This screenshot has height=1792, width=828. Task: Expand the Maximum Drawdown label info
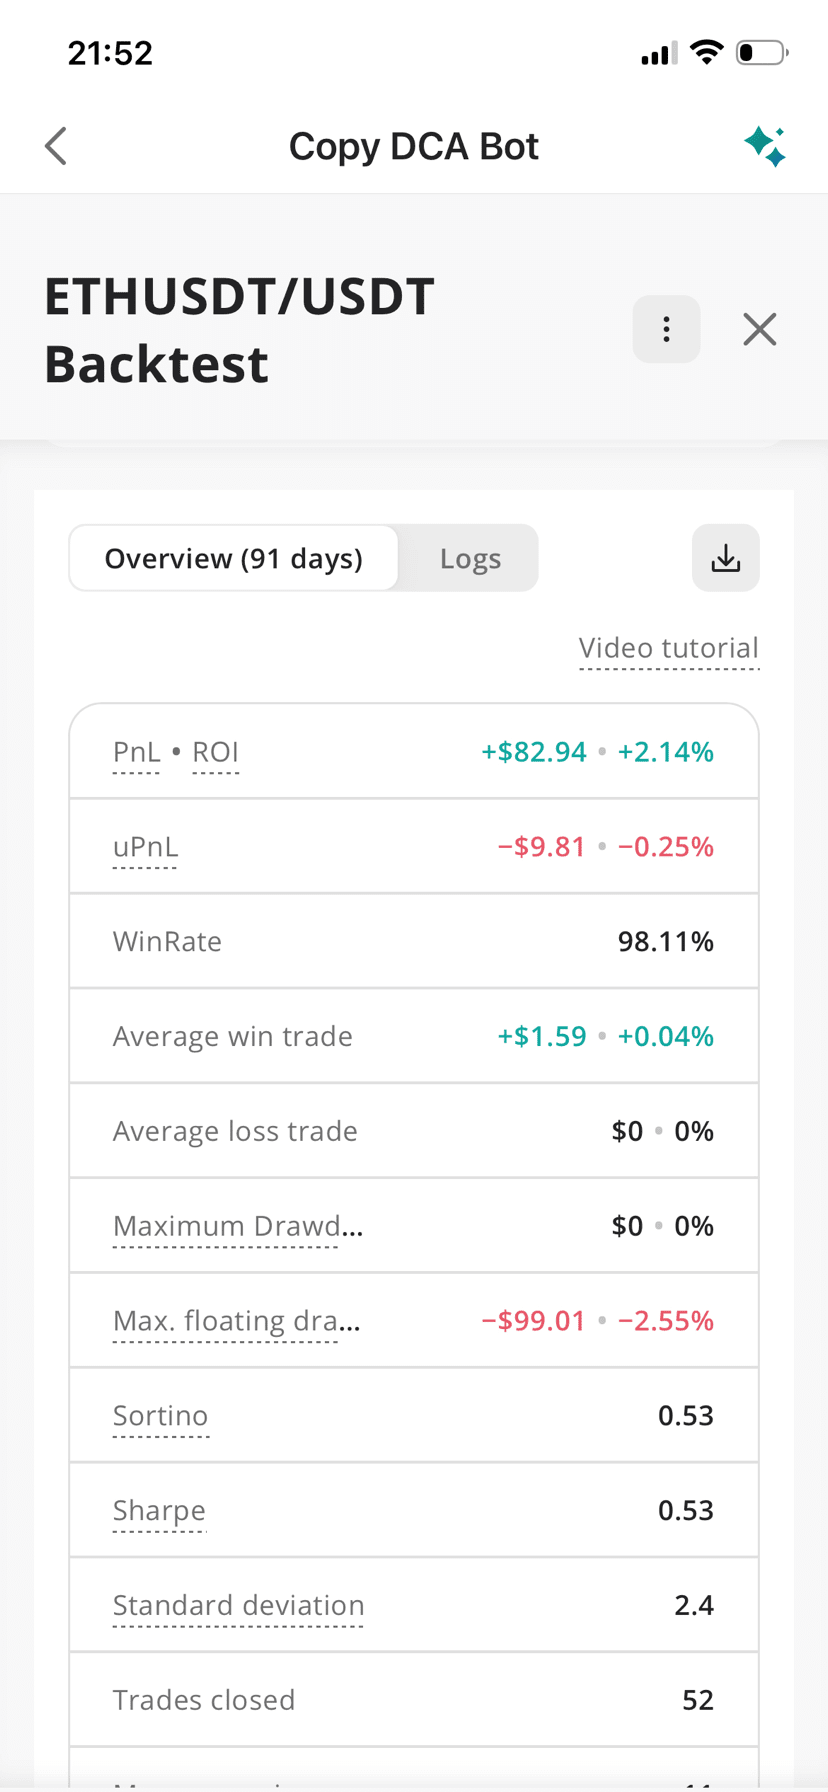click(x=237, y=1226)
